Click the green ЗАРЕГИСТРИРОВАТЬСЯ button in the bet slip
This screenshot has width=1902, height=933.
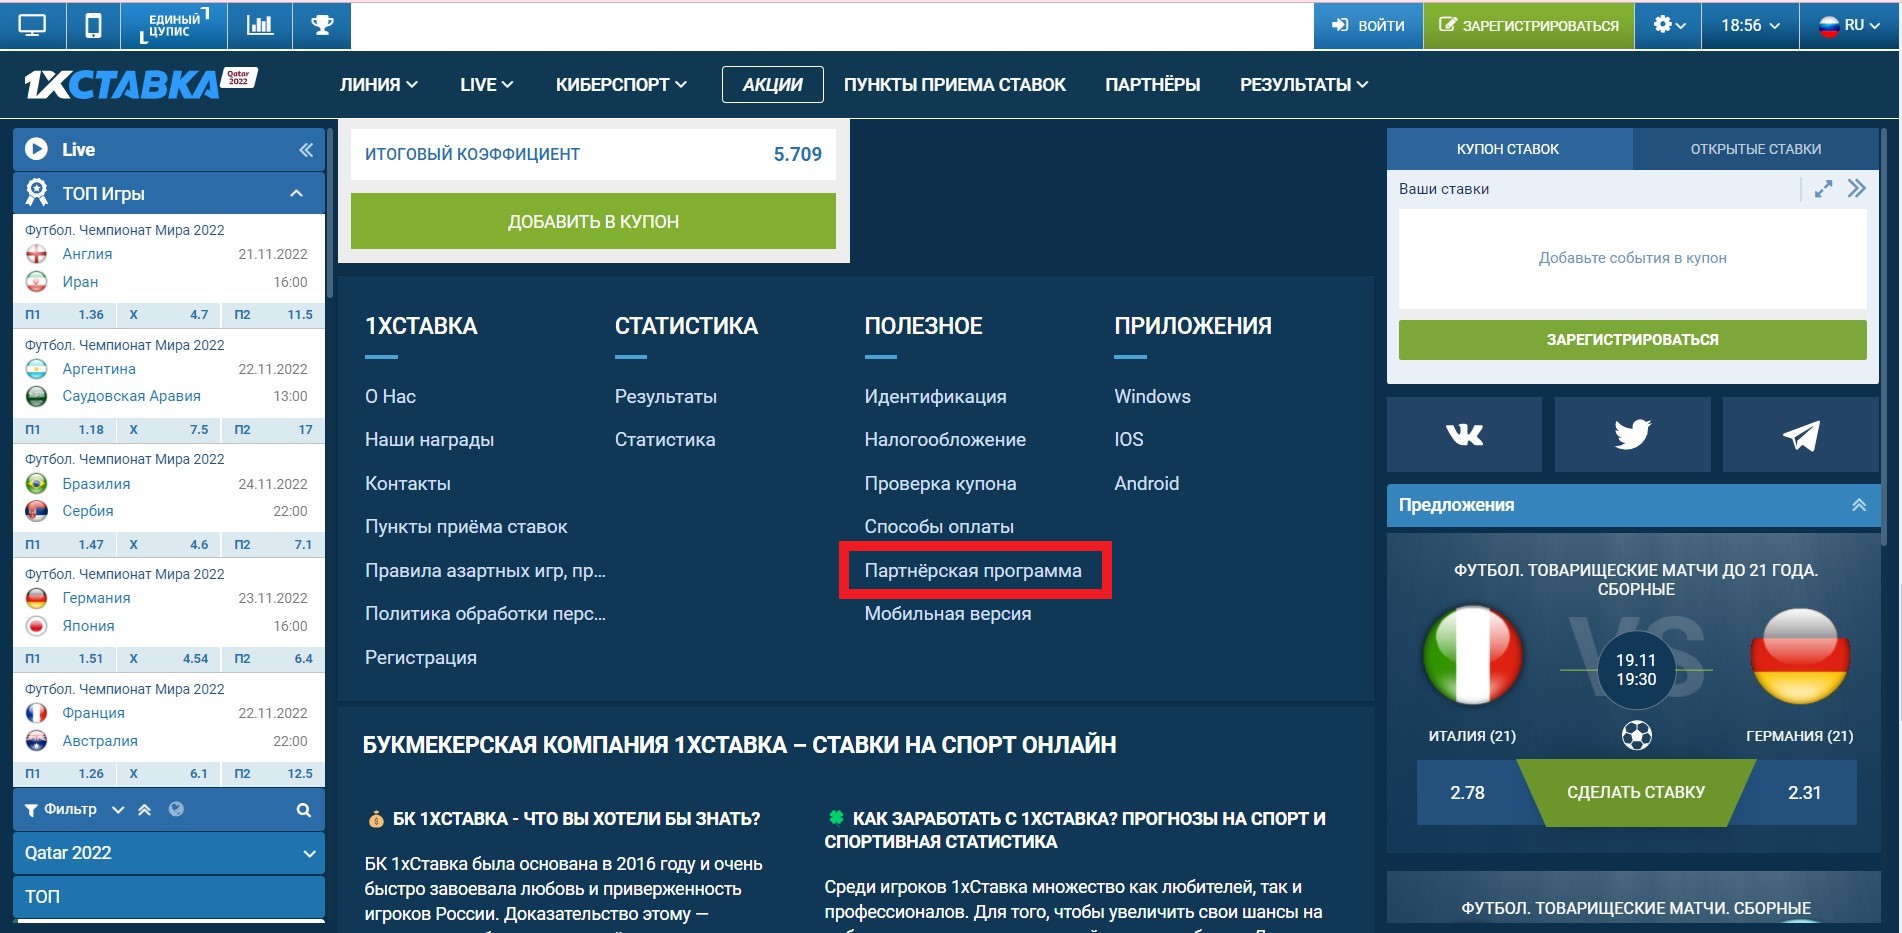(1632, 340)
